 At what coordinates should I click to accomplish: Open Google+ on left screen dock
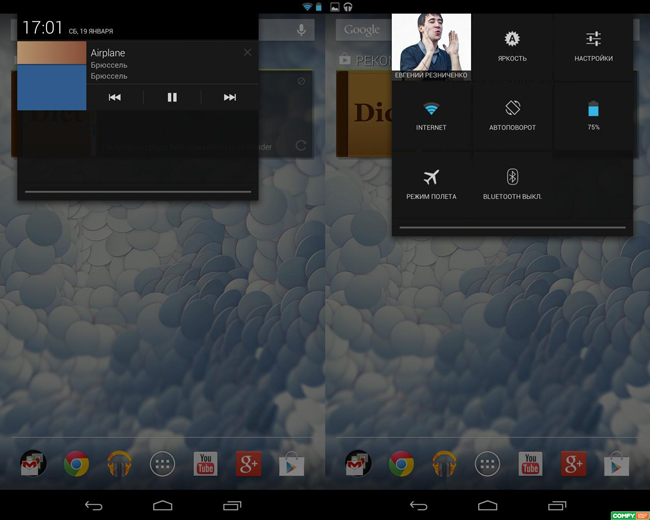[x=249, y=464]
